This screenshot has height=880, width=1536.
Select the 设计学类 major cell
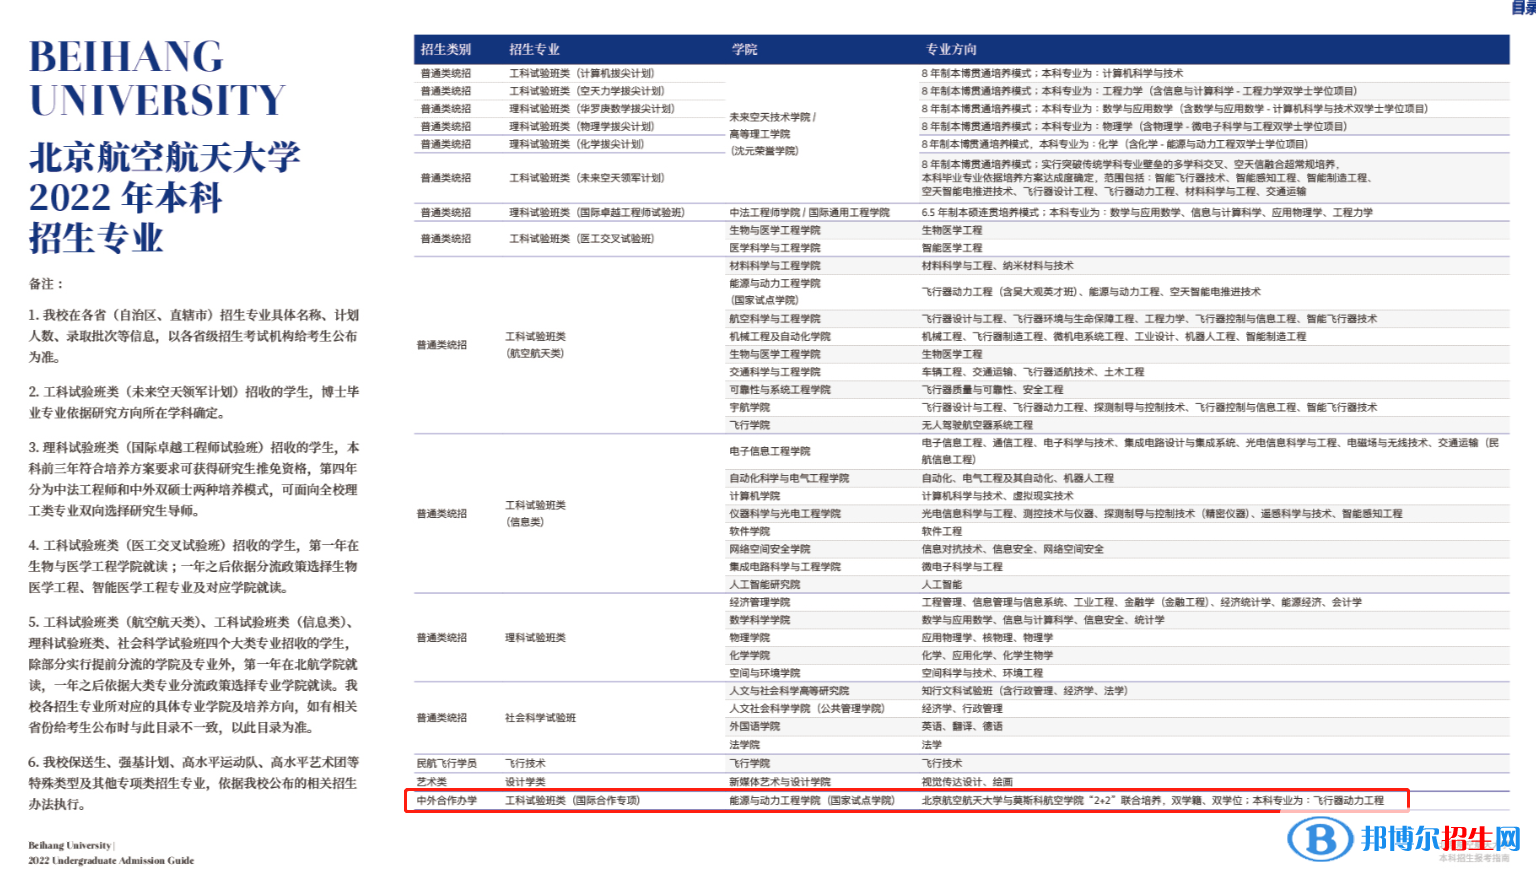(x=525, y=781)
